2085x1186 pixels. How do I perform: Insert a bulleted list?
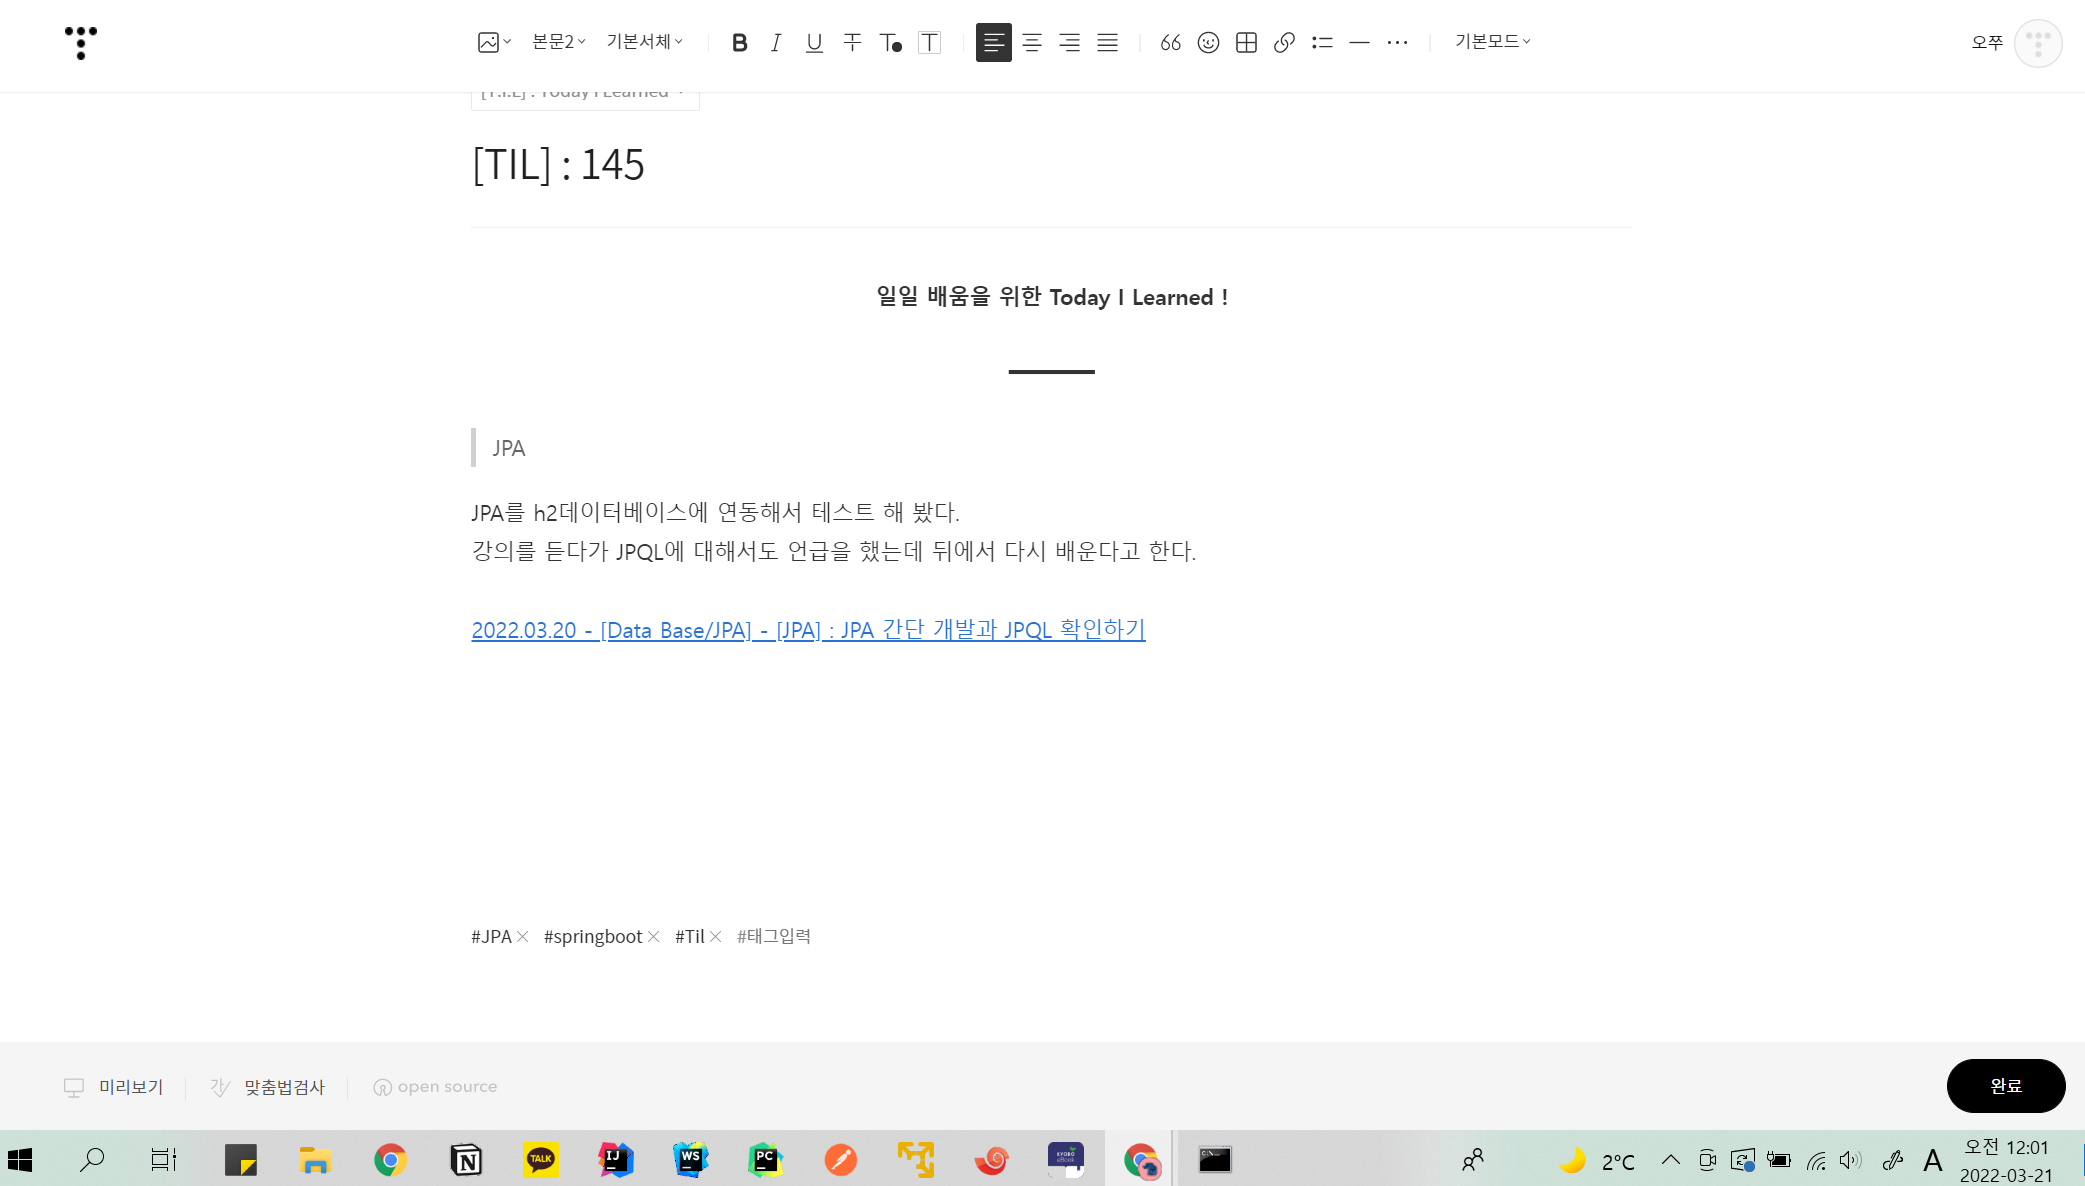point(1322,42)
